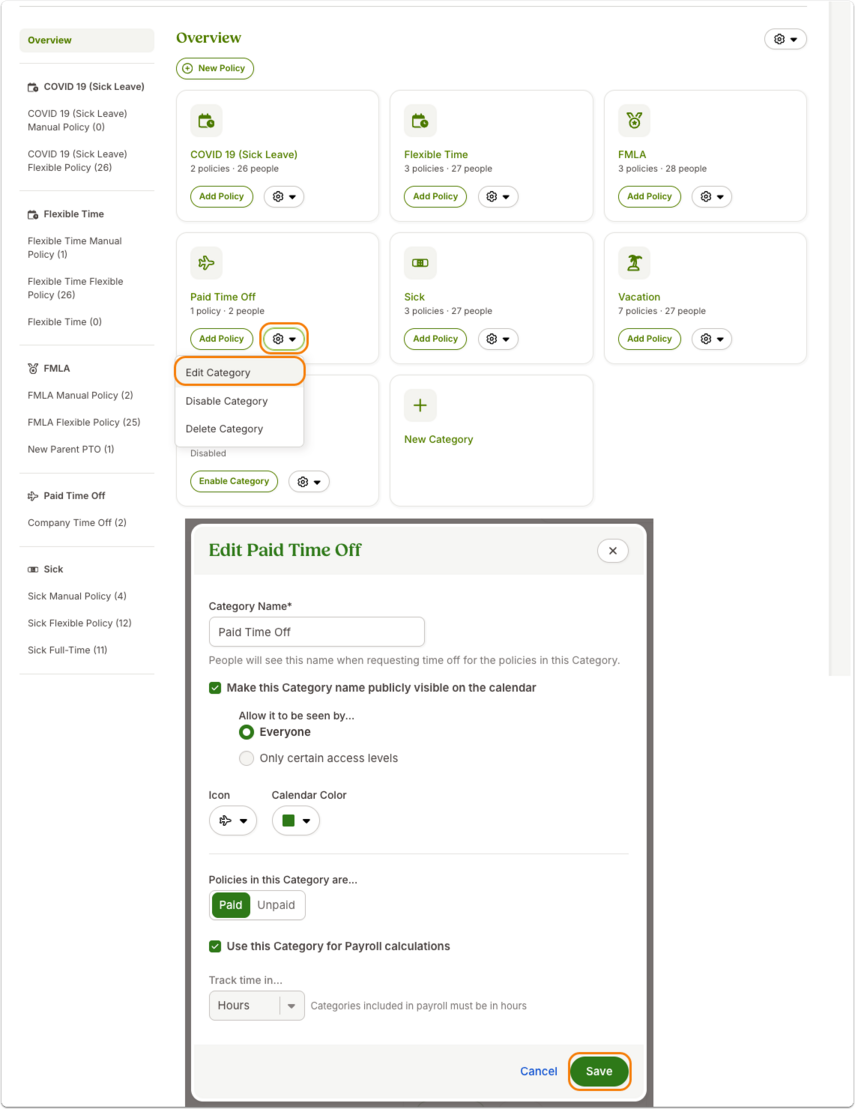Click the Flexible Time card calendar icon

pos(420,121)
